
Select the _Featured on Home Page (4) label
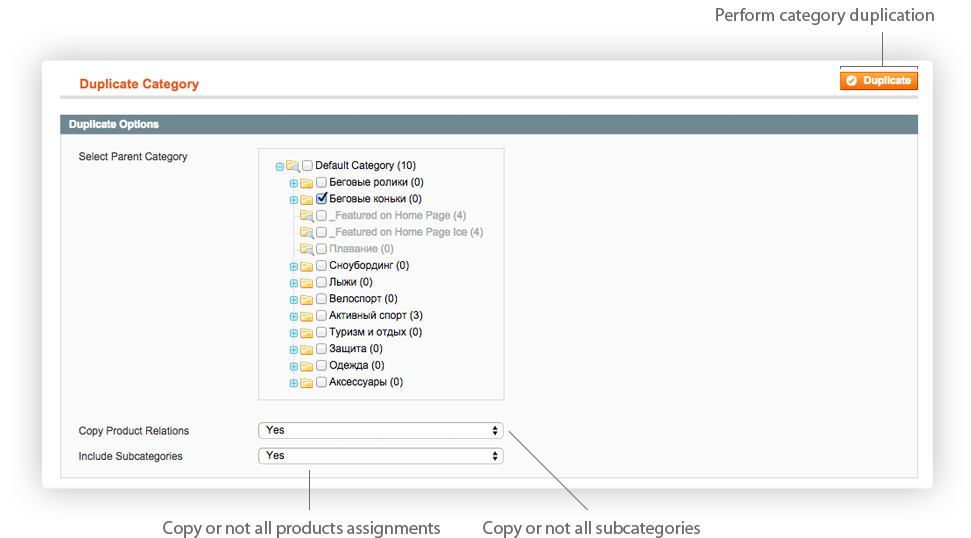398,215
